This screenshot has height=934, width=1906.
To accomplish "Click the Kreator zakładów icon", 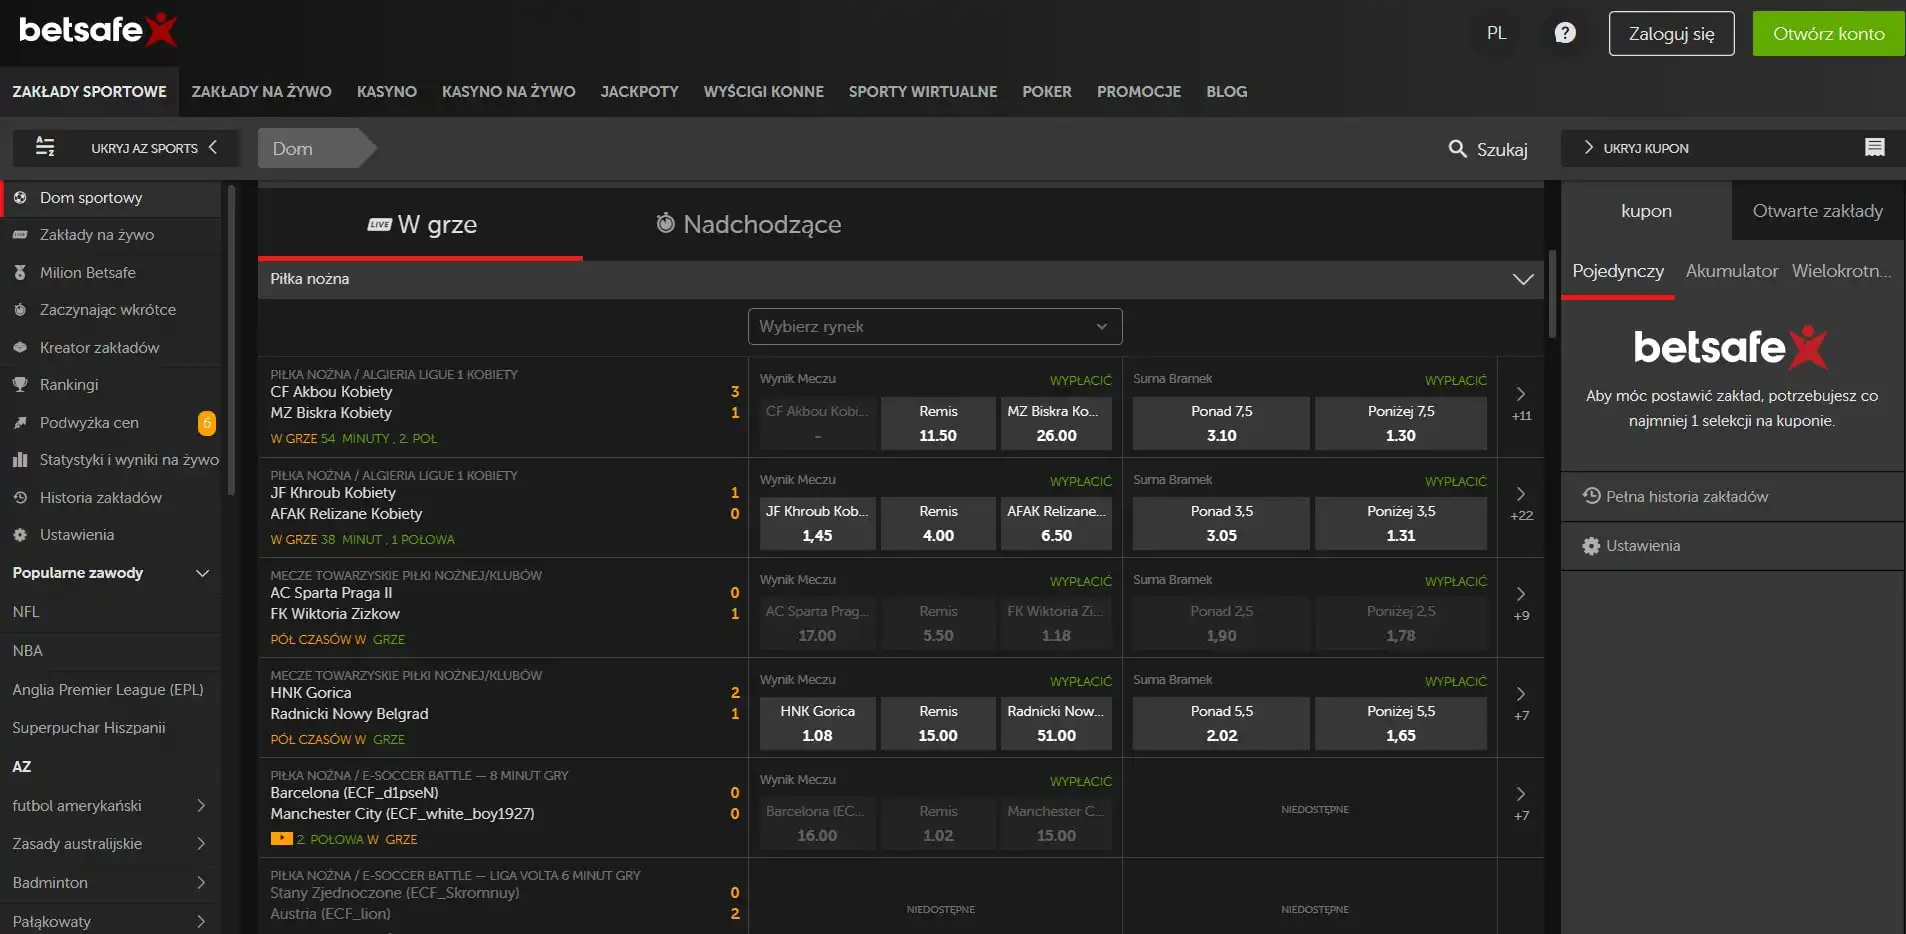I will click(20, 348).
